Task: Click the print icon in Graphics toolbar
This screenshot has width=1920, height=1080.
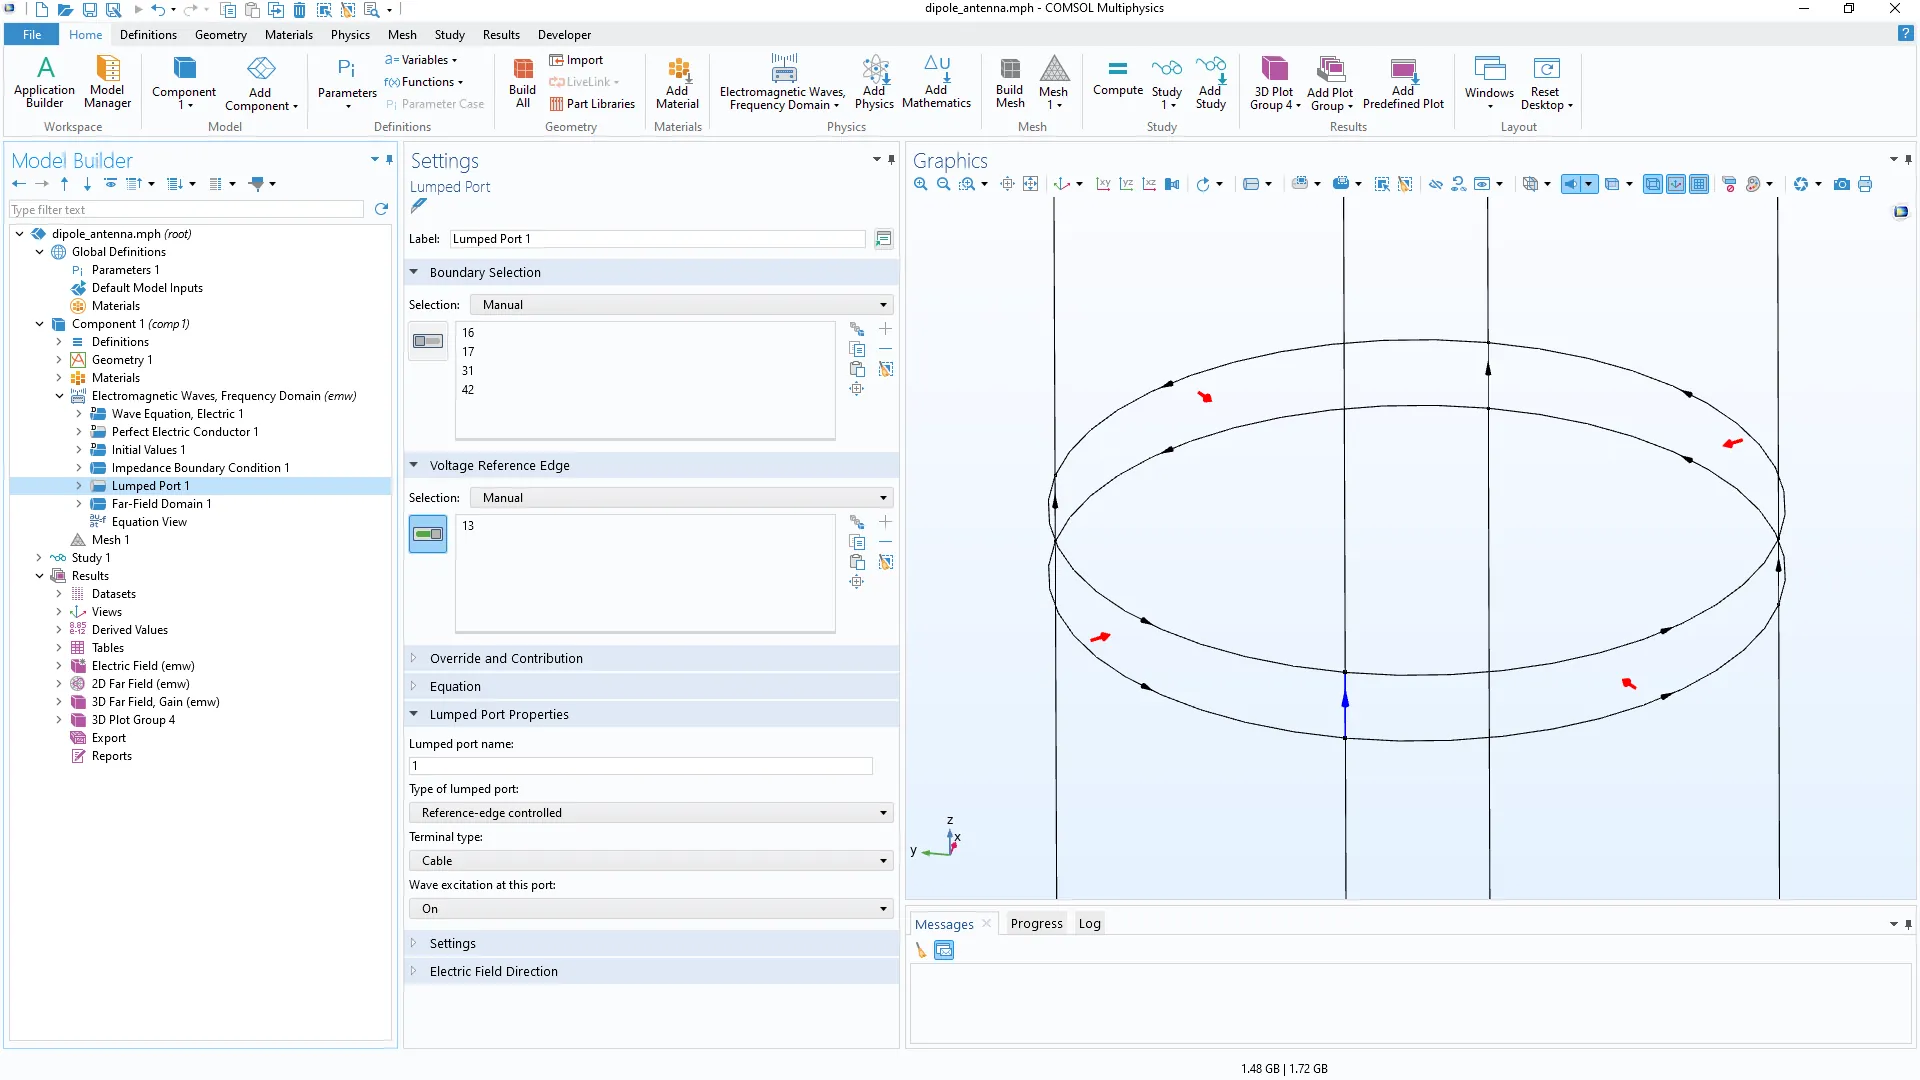Action: coord(1865,184)
